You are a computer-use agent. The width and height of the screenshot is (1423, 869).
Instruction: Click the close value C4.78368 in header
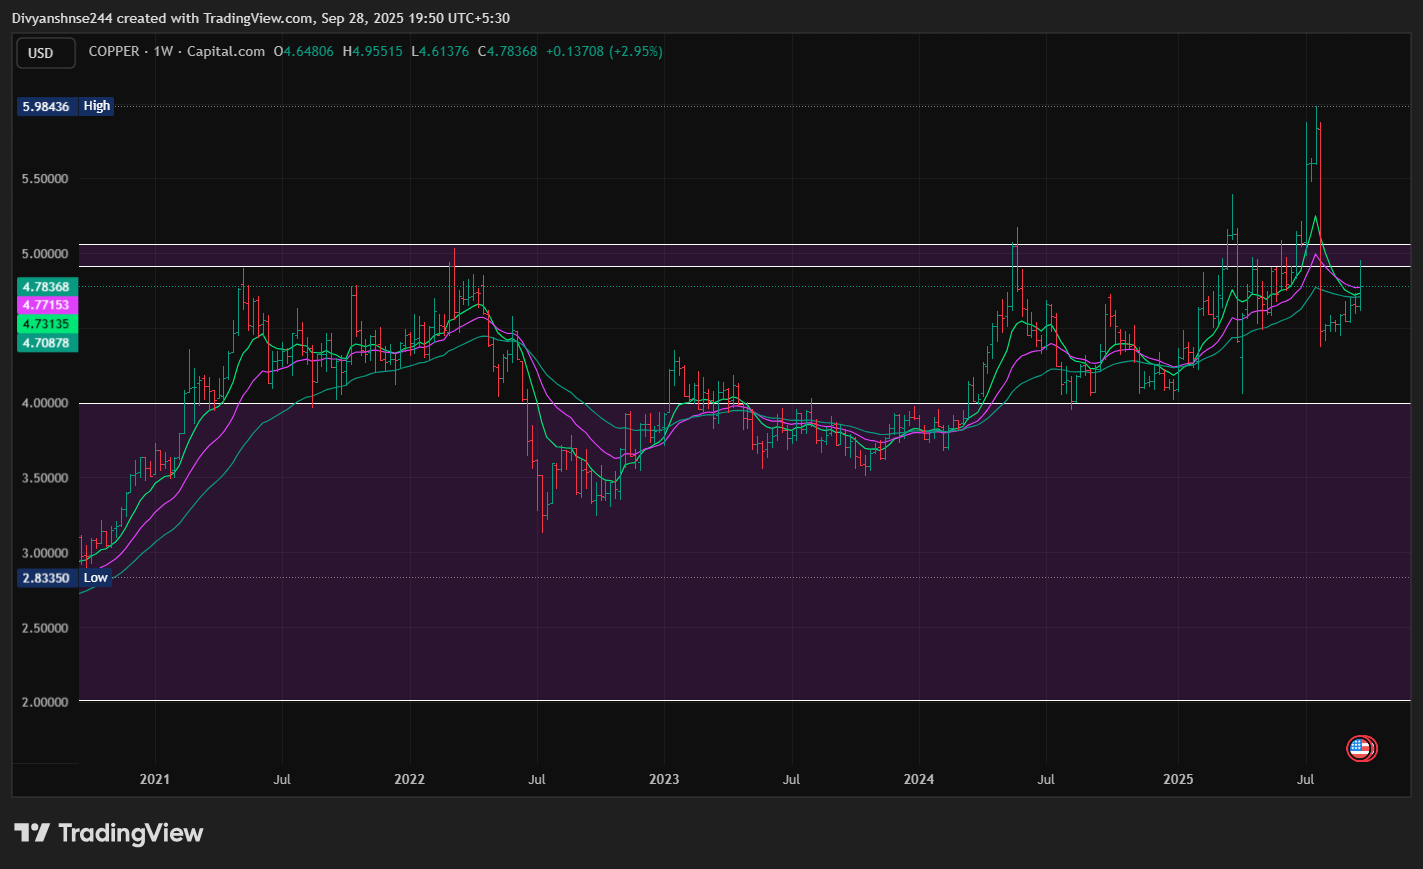(507, 51)
